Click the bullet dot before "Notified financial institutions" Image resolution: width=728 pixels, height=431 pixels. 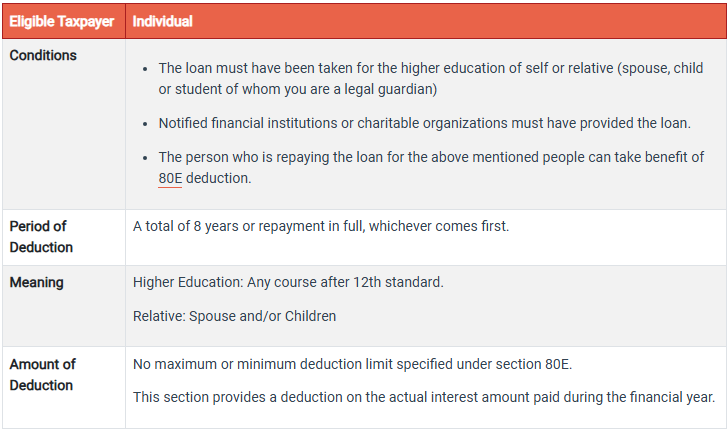146,124
